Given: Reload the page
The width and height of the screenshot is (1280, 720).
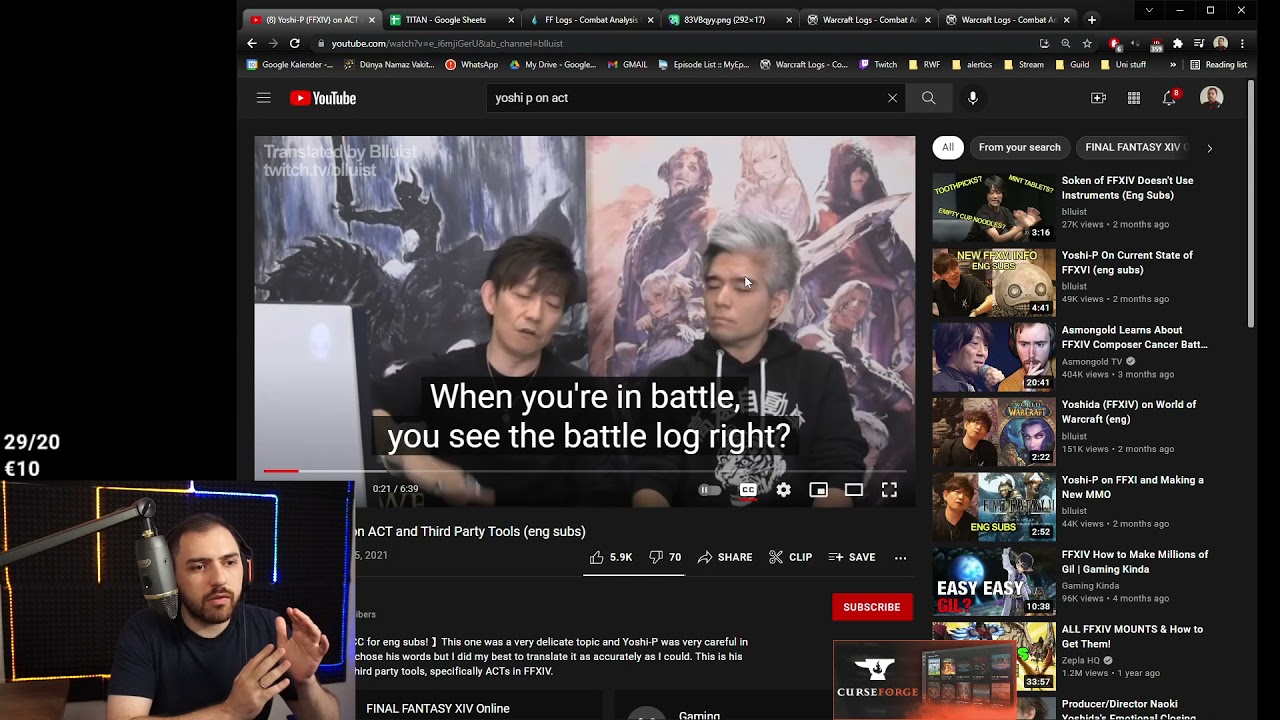Looking at the screenshot, I should (x=294, y=43).
